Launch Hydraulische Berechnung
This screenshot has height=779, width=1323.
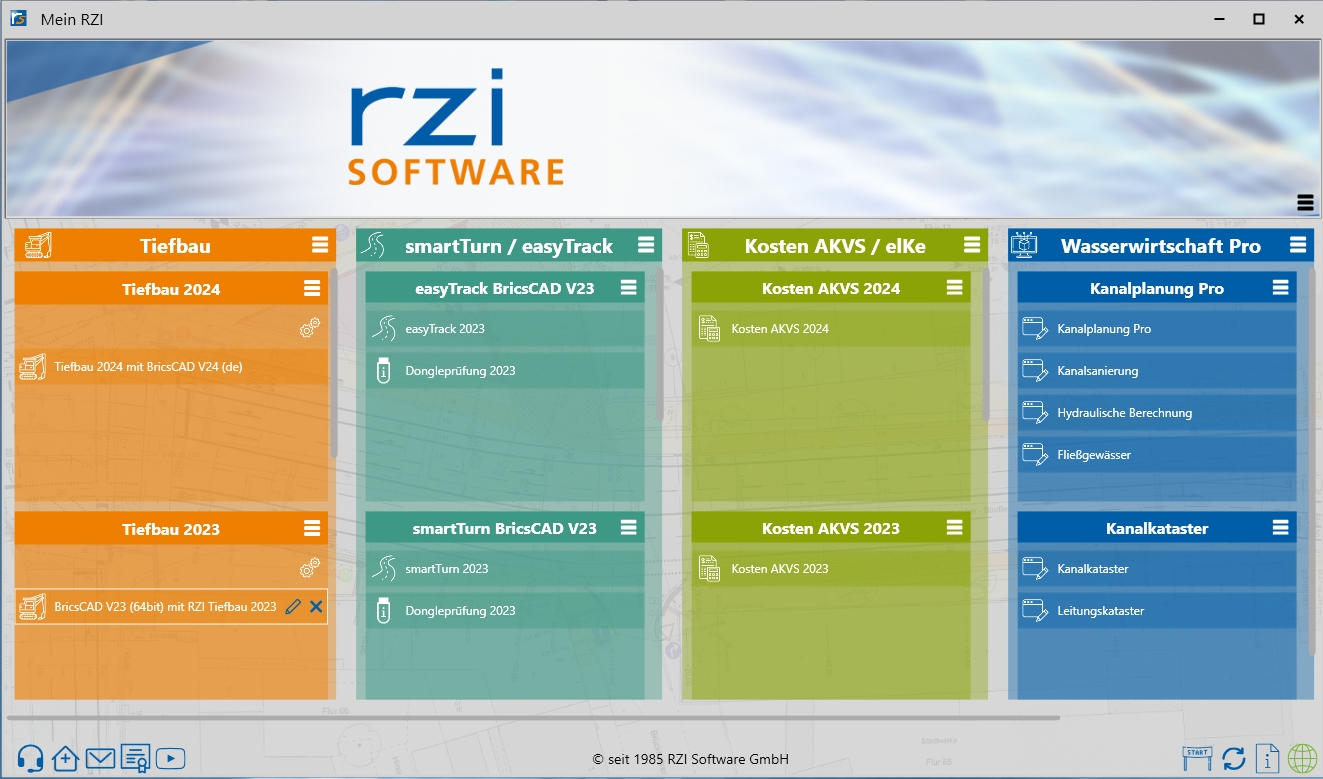point(1157,412)
